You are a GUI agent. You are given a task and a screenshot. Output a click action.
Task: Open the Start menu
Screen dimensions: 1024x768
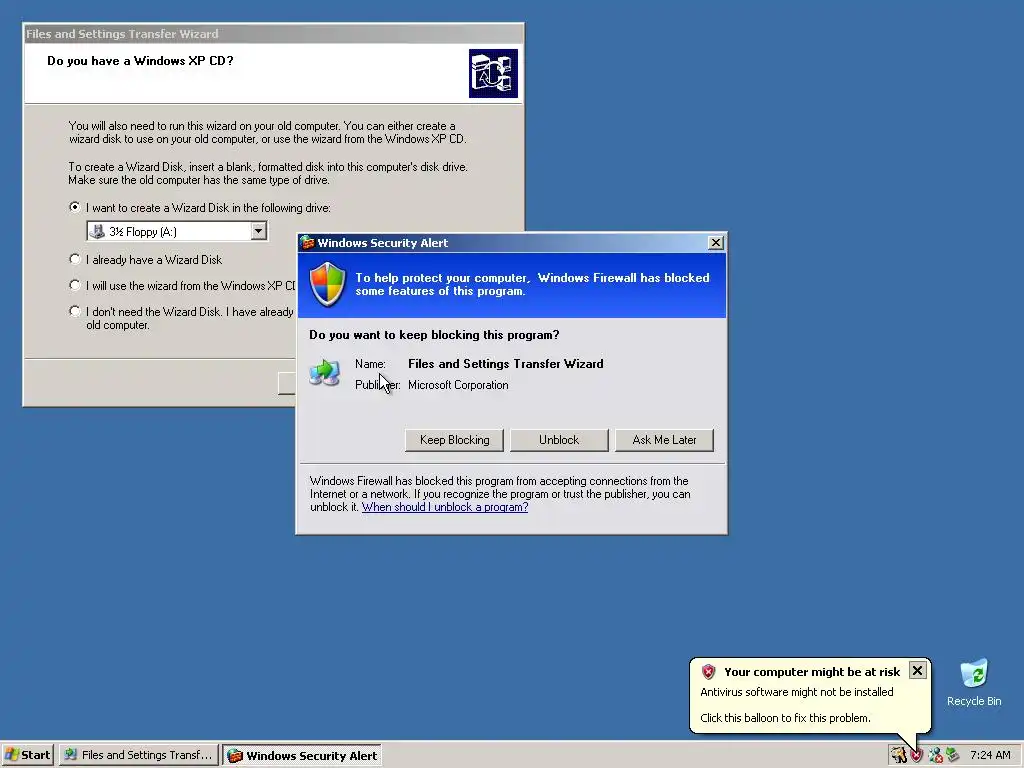28,755
